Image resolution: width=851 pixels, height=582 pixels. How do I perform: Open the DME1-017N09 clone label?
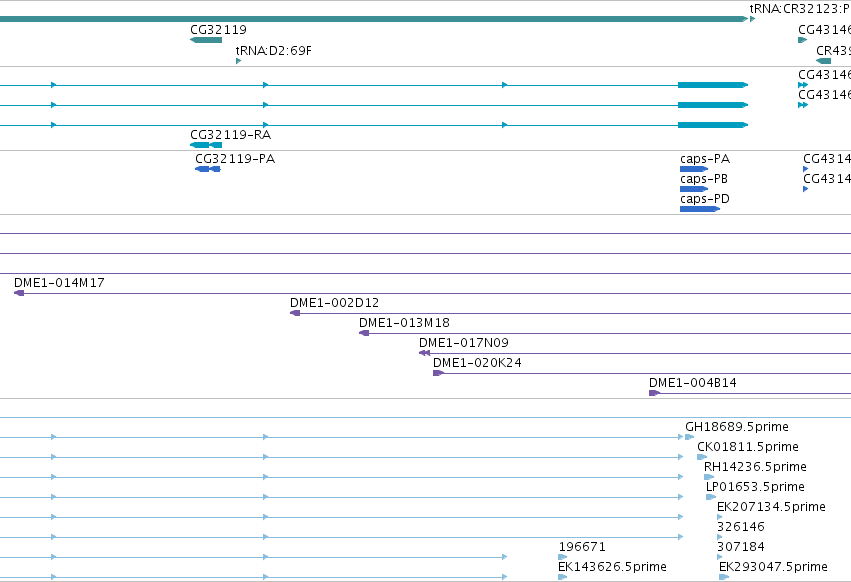pyautogui.click(x=463, y=343)
